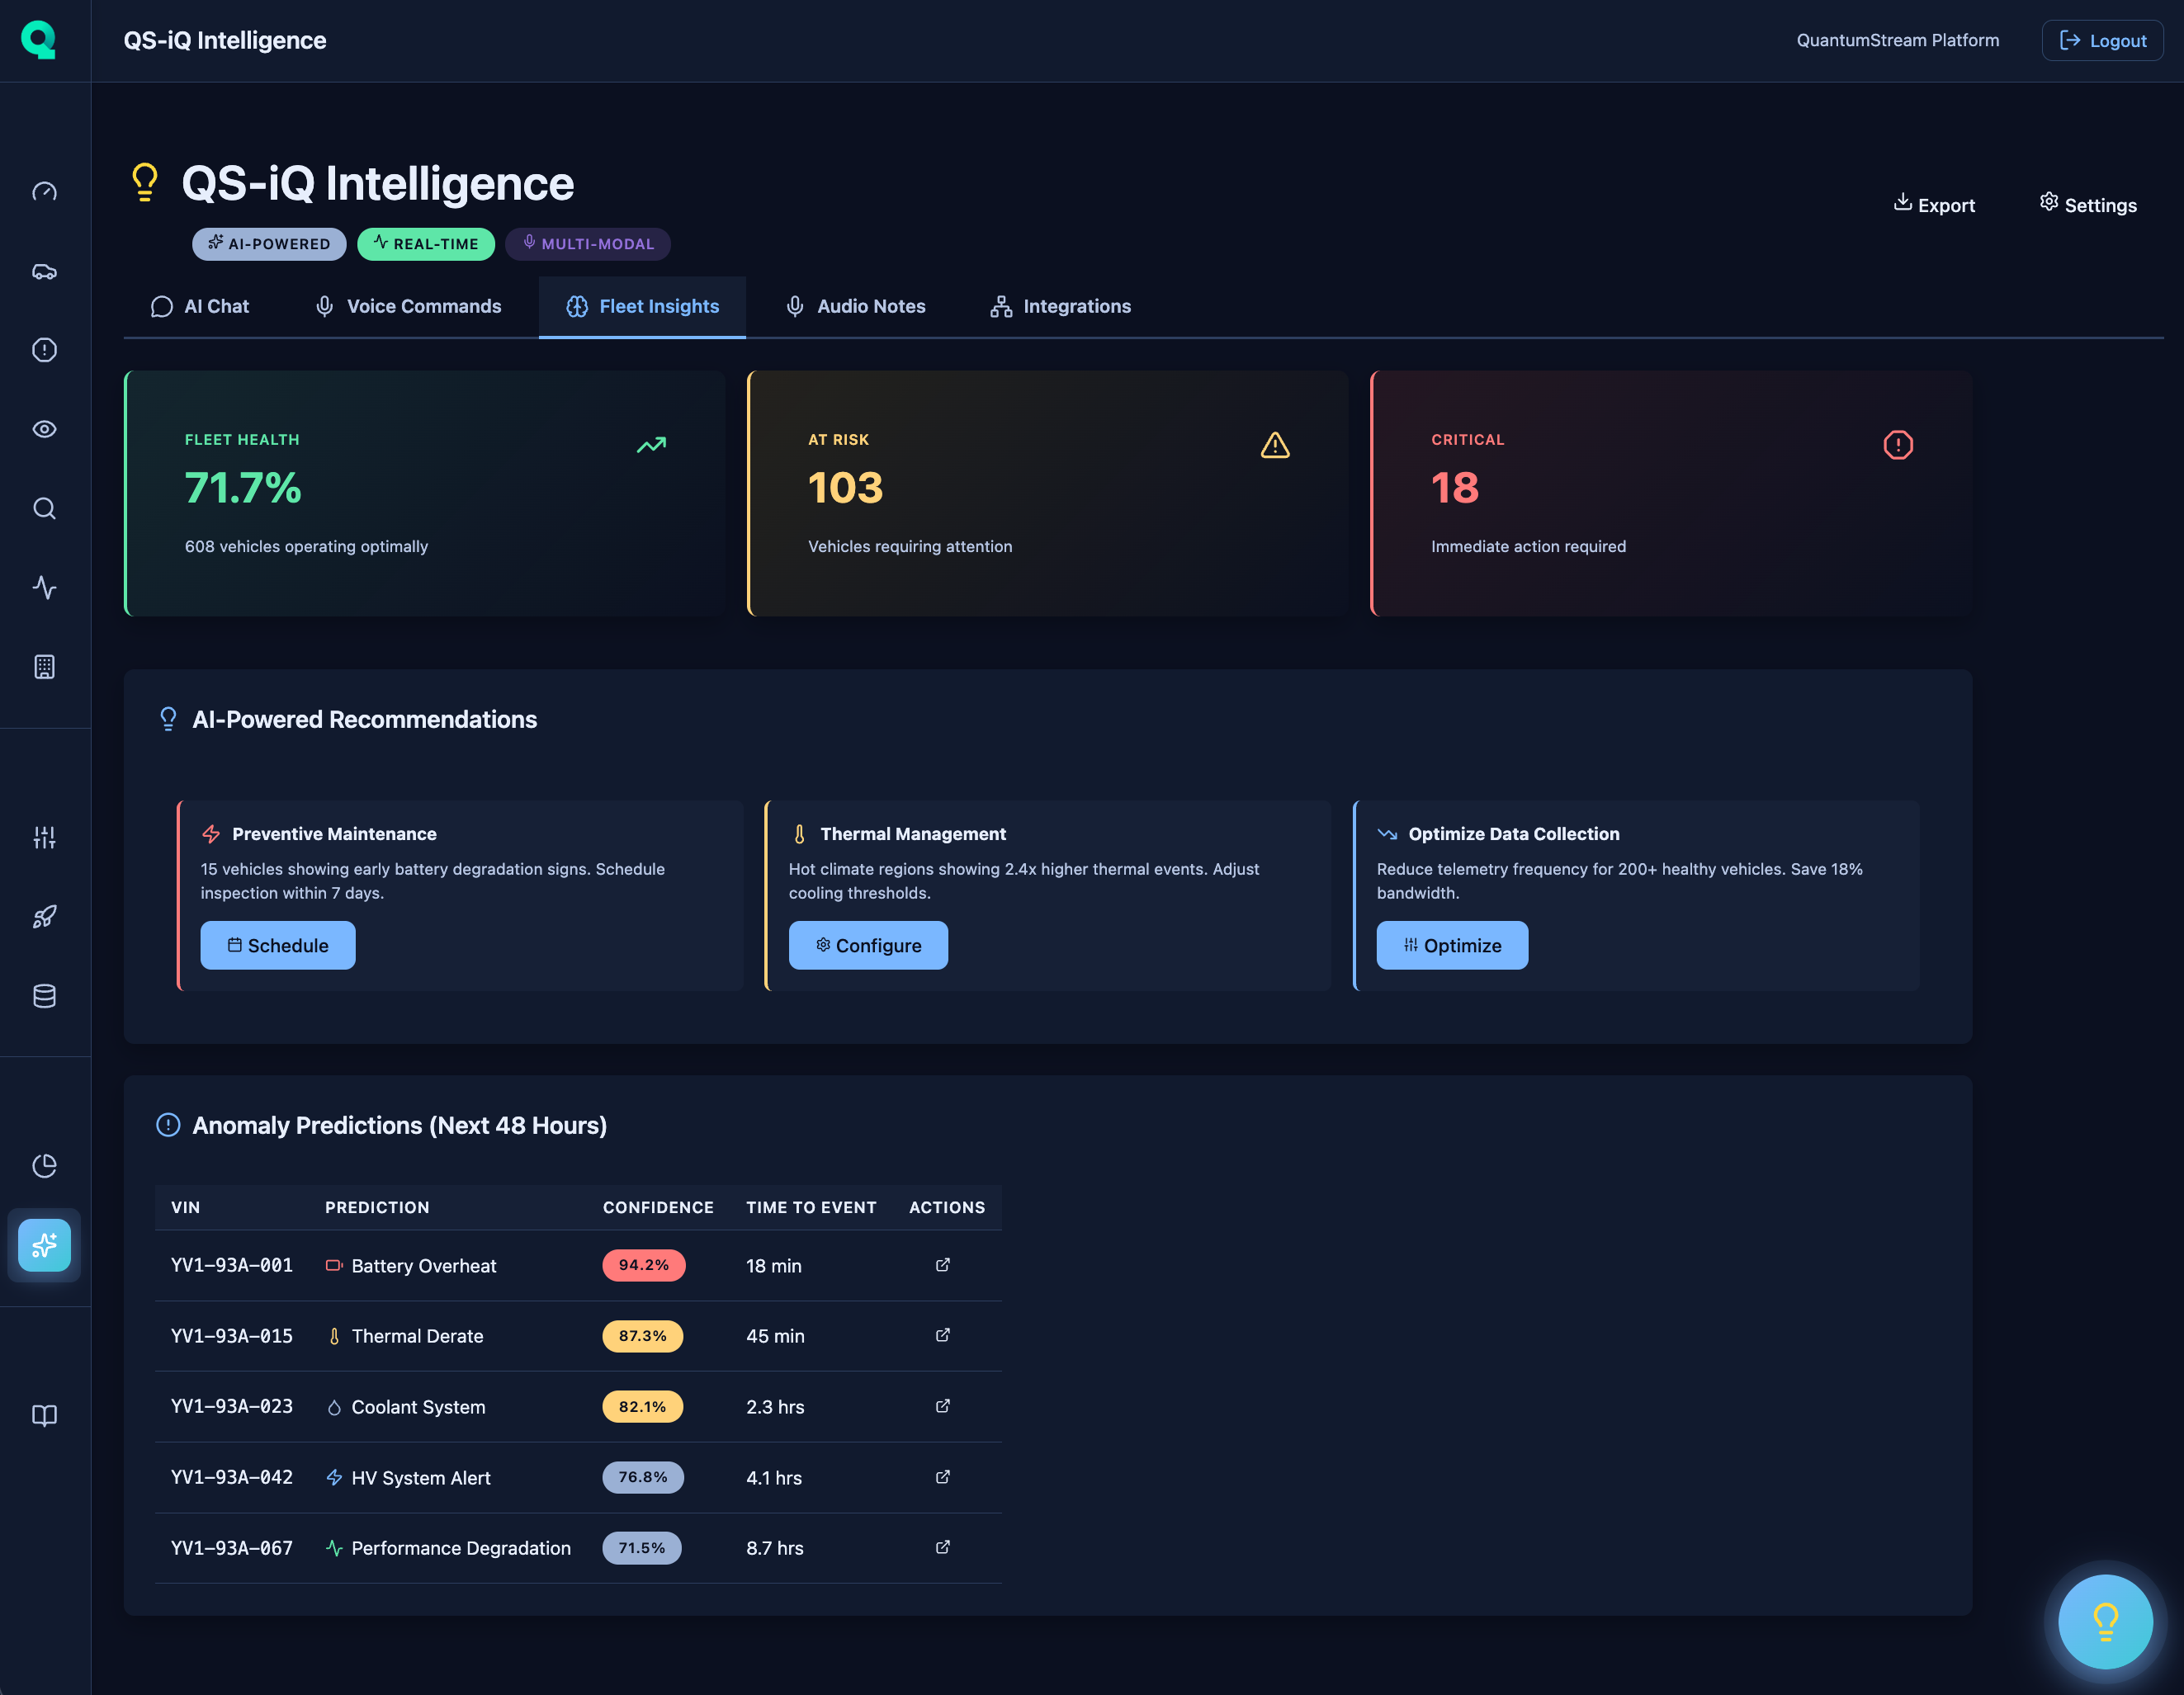The image size is (2184, 1695).
Task: Open the pie chart analytics icon
Action: pyautogui.click(x=44, y=1165)
